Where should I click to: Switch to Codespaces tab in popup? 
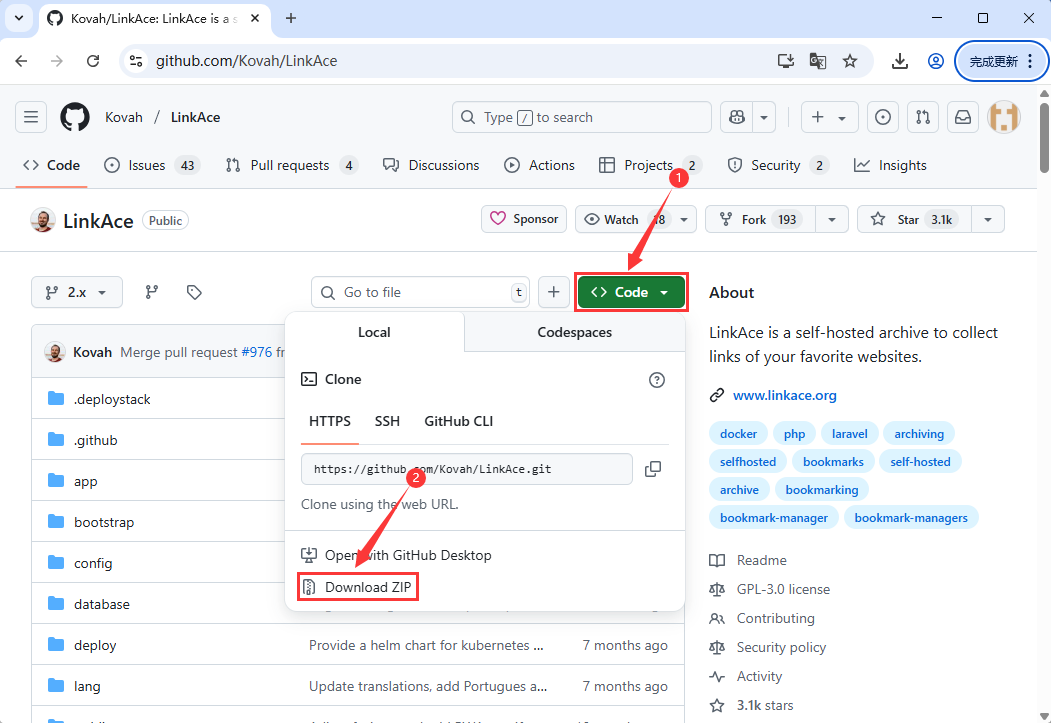pyautogui.click(x=574, y=332)
